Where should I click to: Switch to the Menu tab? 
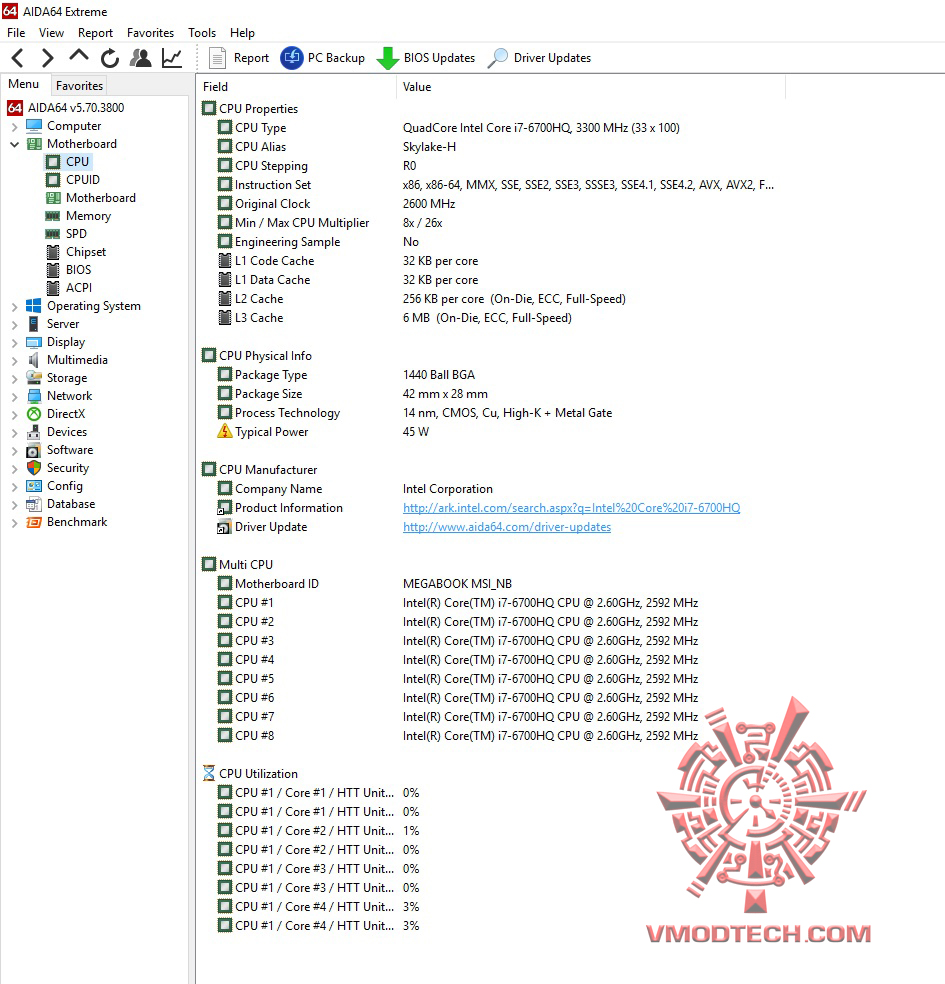click(x=24, y=84)
